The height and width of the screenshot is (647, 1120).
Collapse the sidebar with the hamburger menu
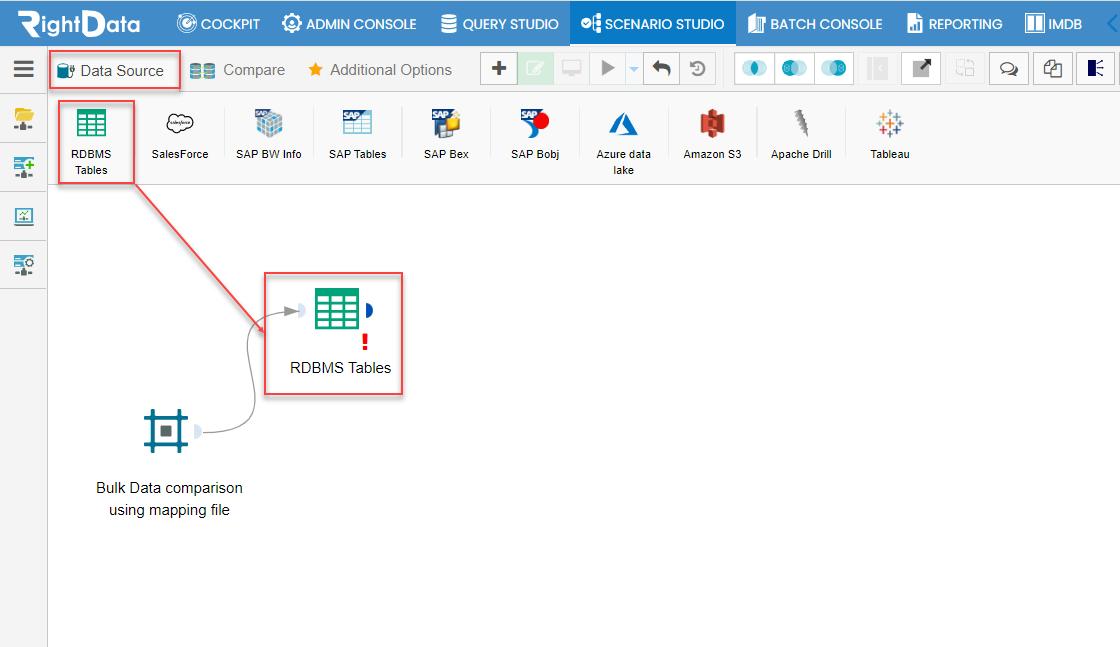click(x=23, y=68)
